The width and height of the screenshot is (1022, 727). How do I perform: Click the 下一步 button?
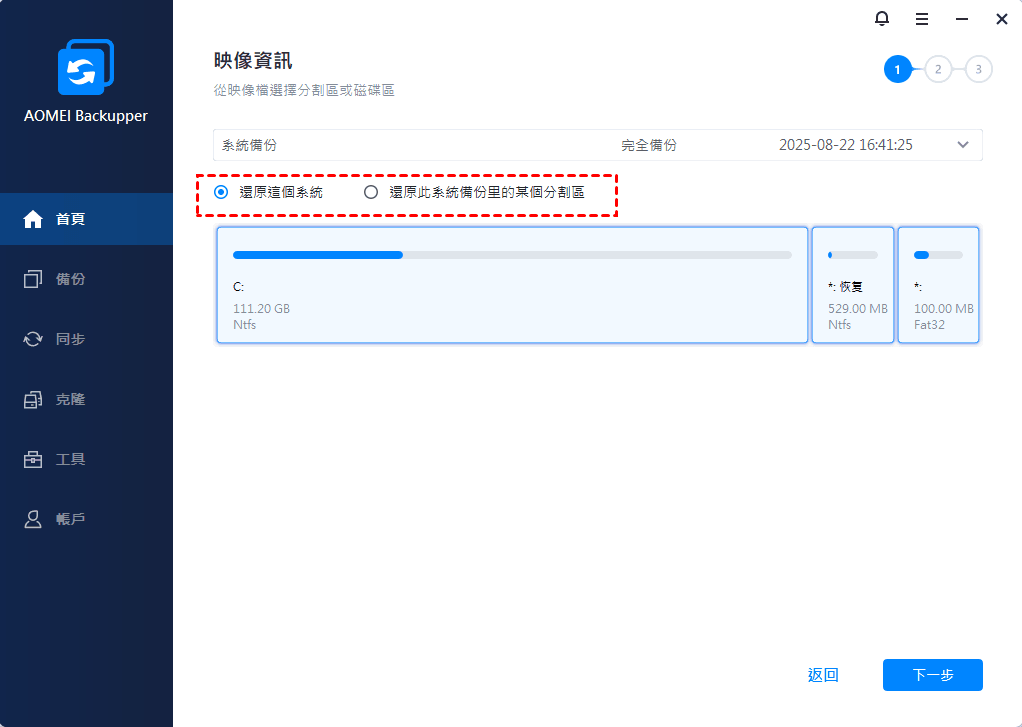(x=933, y=675)
